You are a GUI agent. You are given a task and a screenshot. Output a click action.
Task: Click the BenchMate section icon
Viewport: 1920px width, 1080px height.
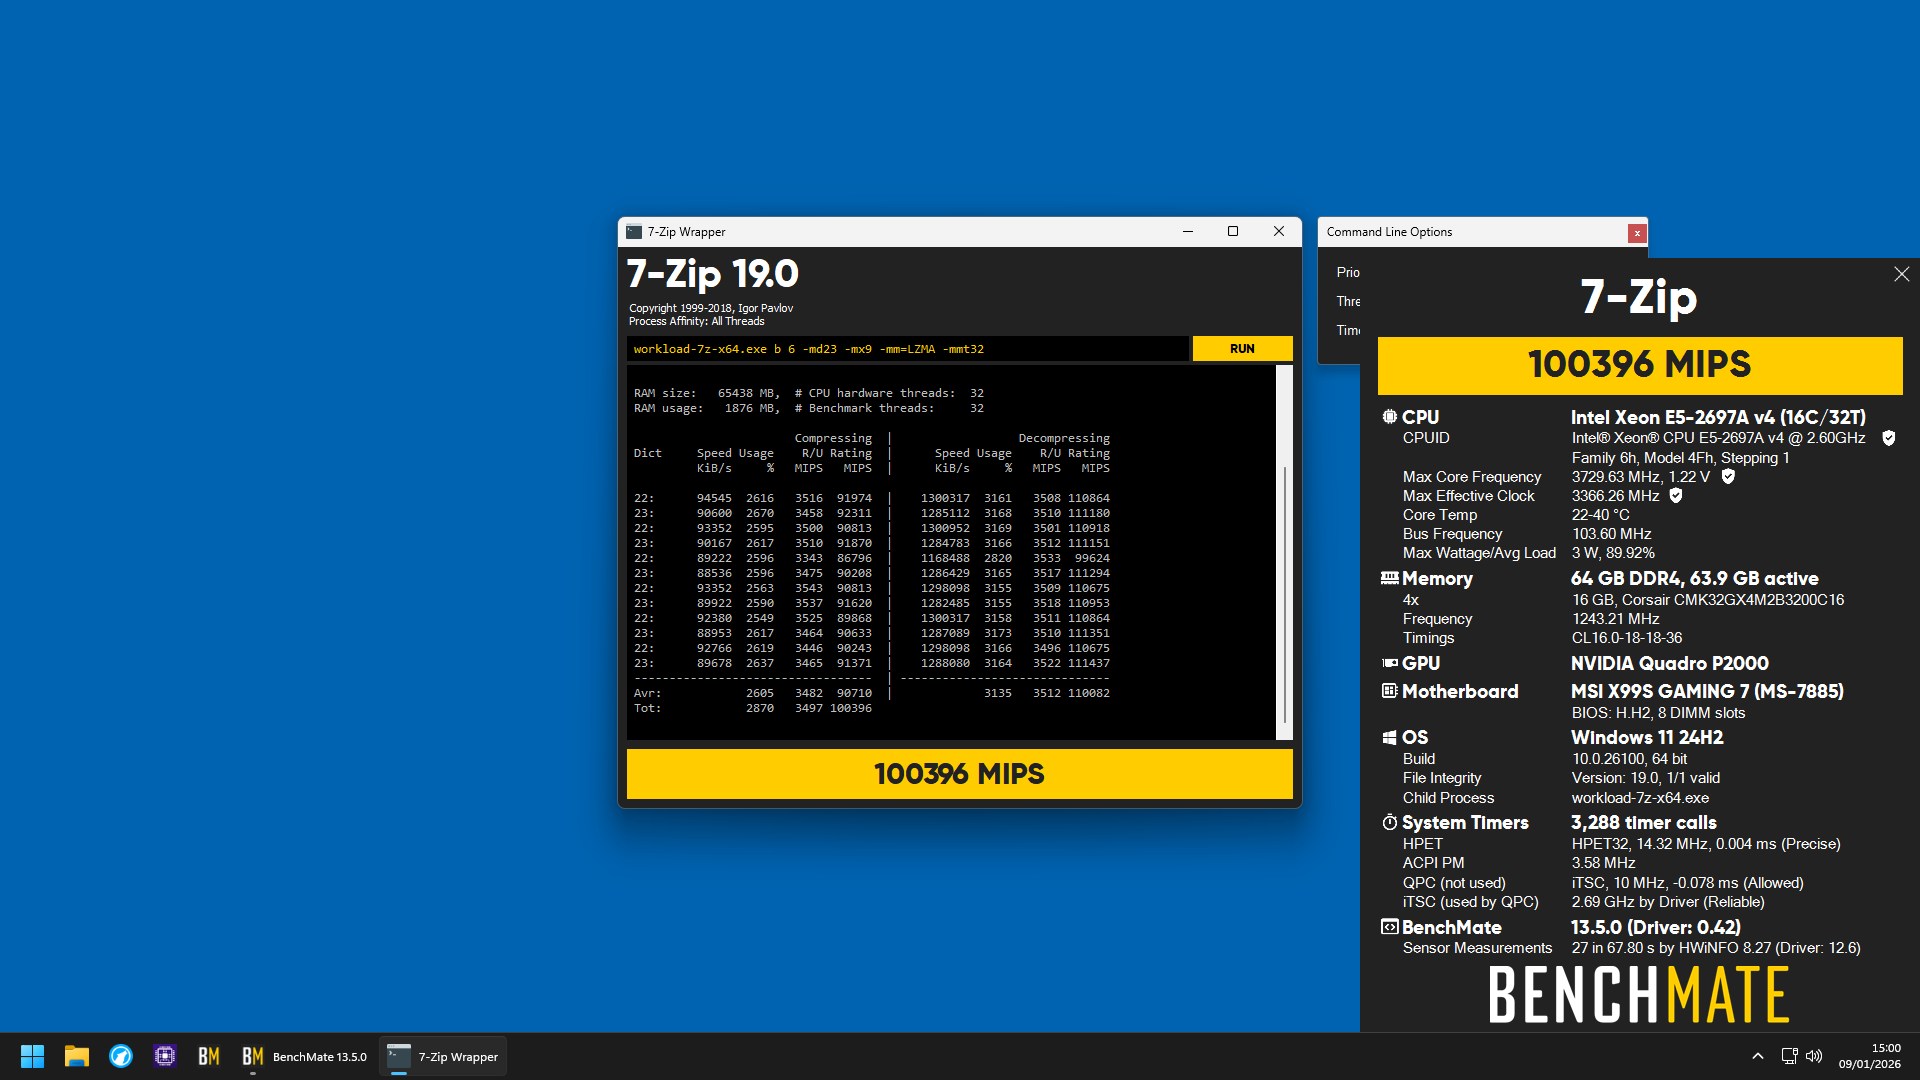click(1389, 927)
